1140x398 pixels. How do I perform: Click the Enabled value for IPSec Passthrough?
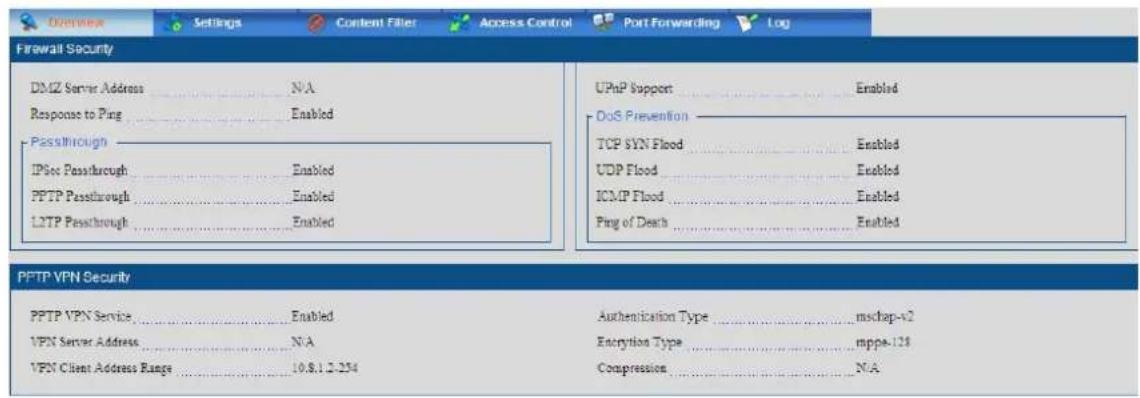[313, 170]
